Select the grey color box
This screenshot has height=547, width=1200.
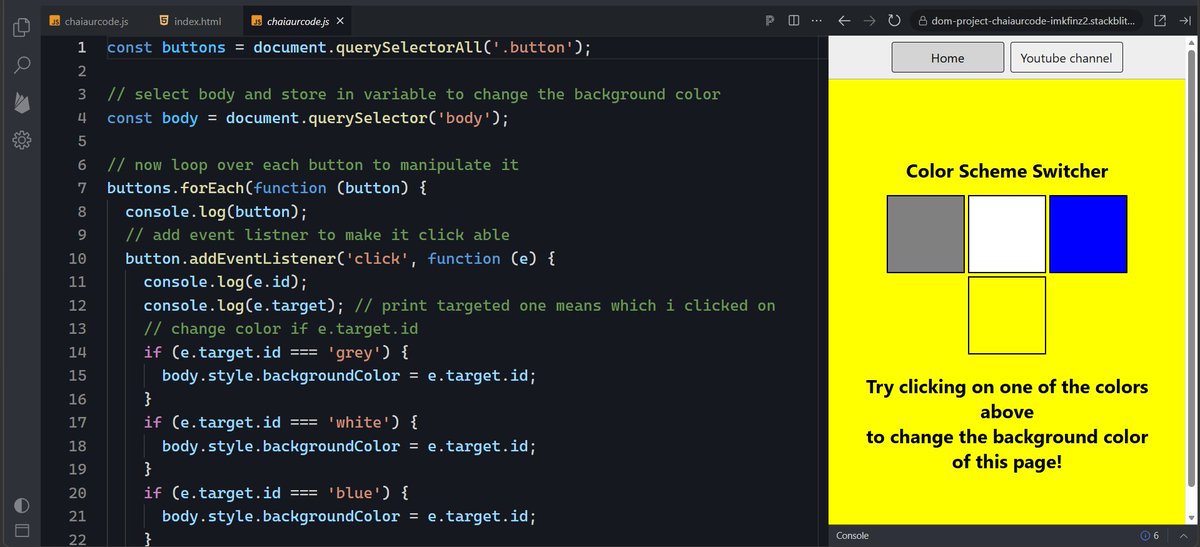click(926, 234)
